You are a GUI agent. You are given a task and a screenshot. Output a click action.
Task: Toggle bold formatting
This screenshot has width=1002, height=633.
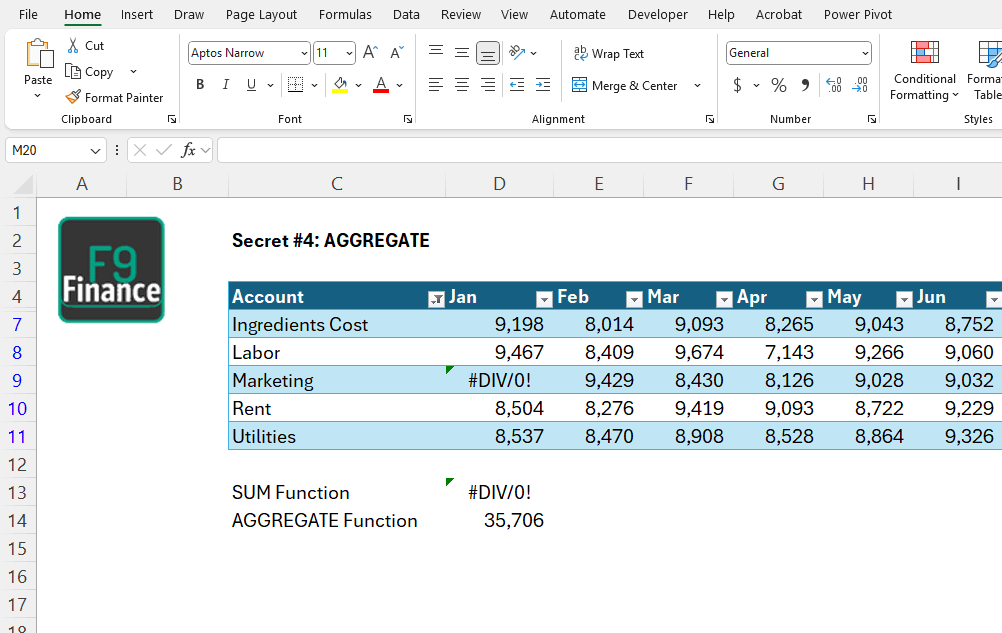(x=199, y=84)
